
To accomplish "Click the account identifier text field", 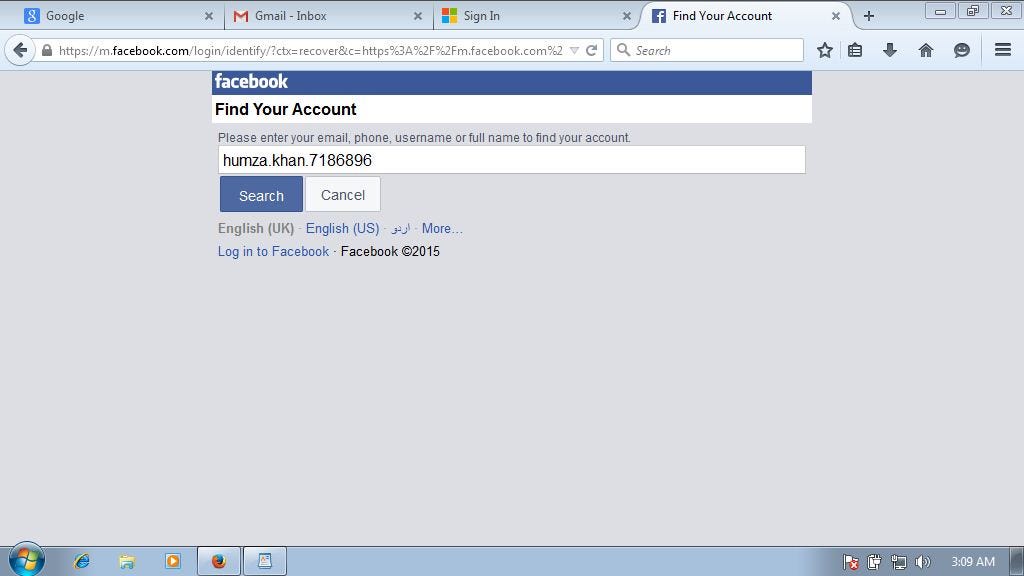I will click(x=511, y=160).
